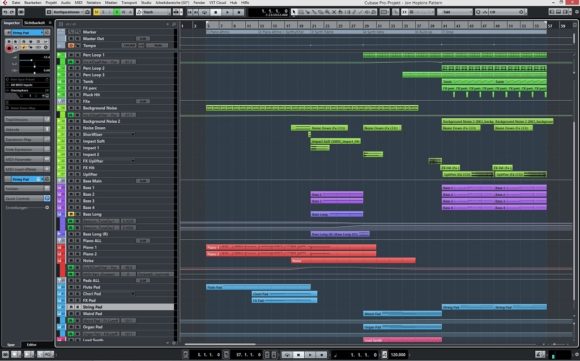Select the Mute X tool
Viewport: 580px width, 361px height.
333,12
